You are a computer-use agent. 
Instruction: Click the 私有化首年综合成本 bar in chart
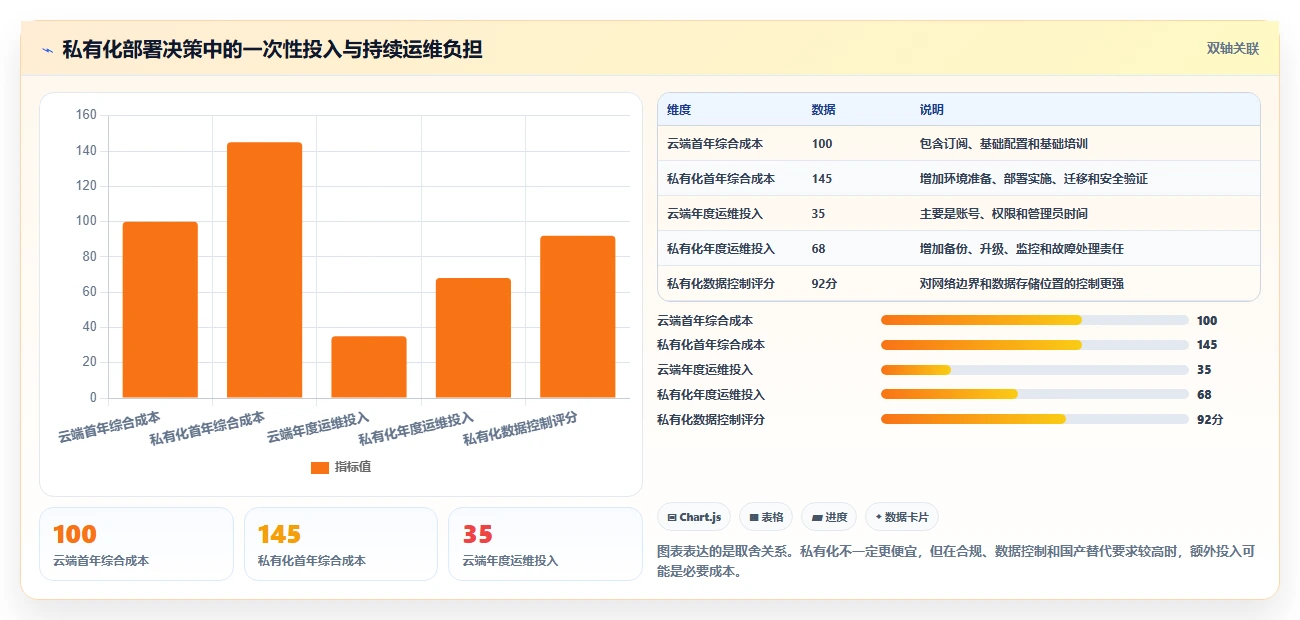click(x=265, y=270)
